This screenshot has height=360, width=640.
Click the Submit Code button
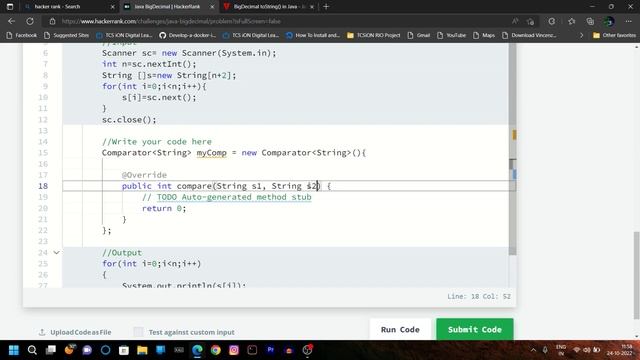(475, 329)
